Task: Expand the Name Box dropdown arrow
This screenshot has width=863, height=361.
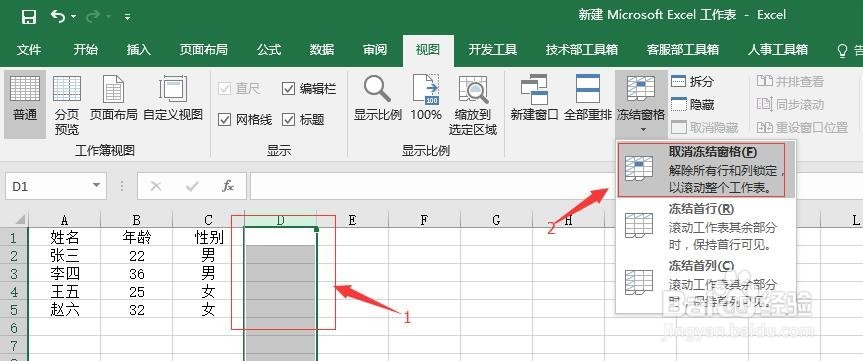Action: 97,186
